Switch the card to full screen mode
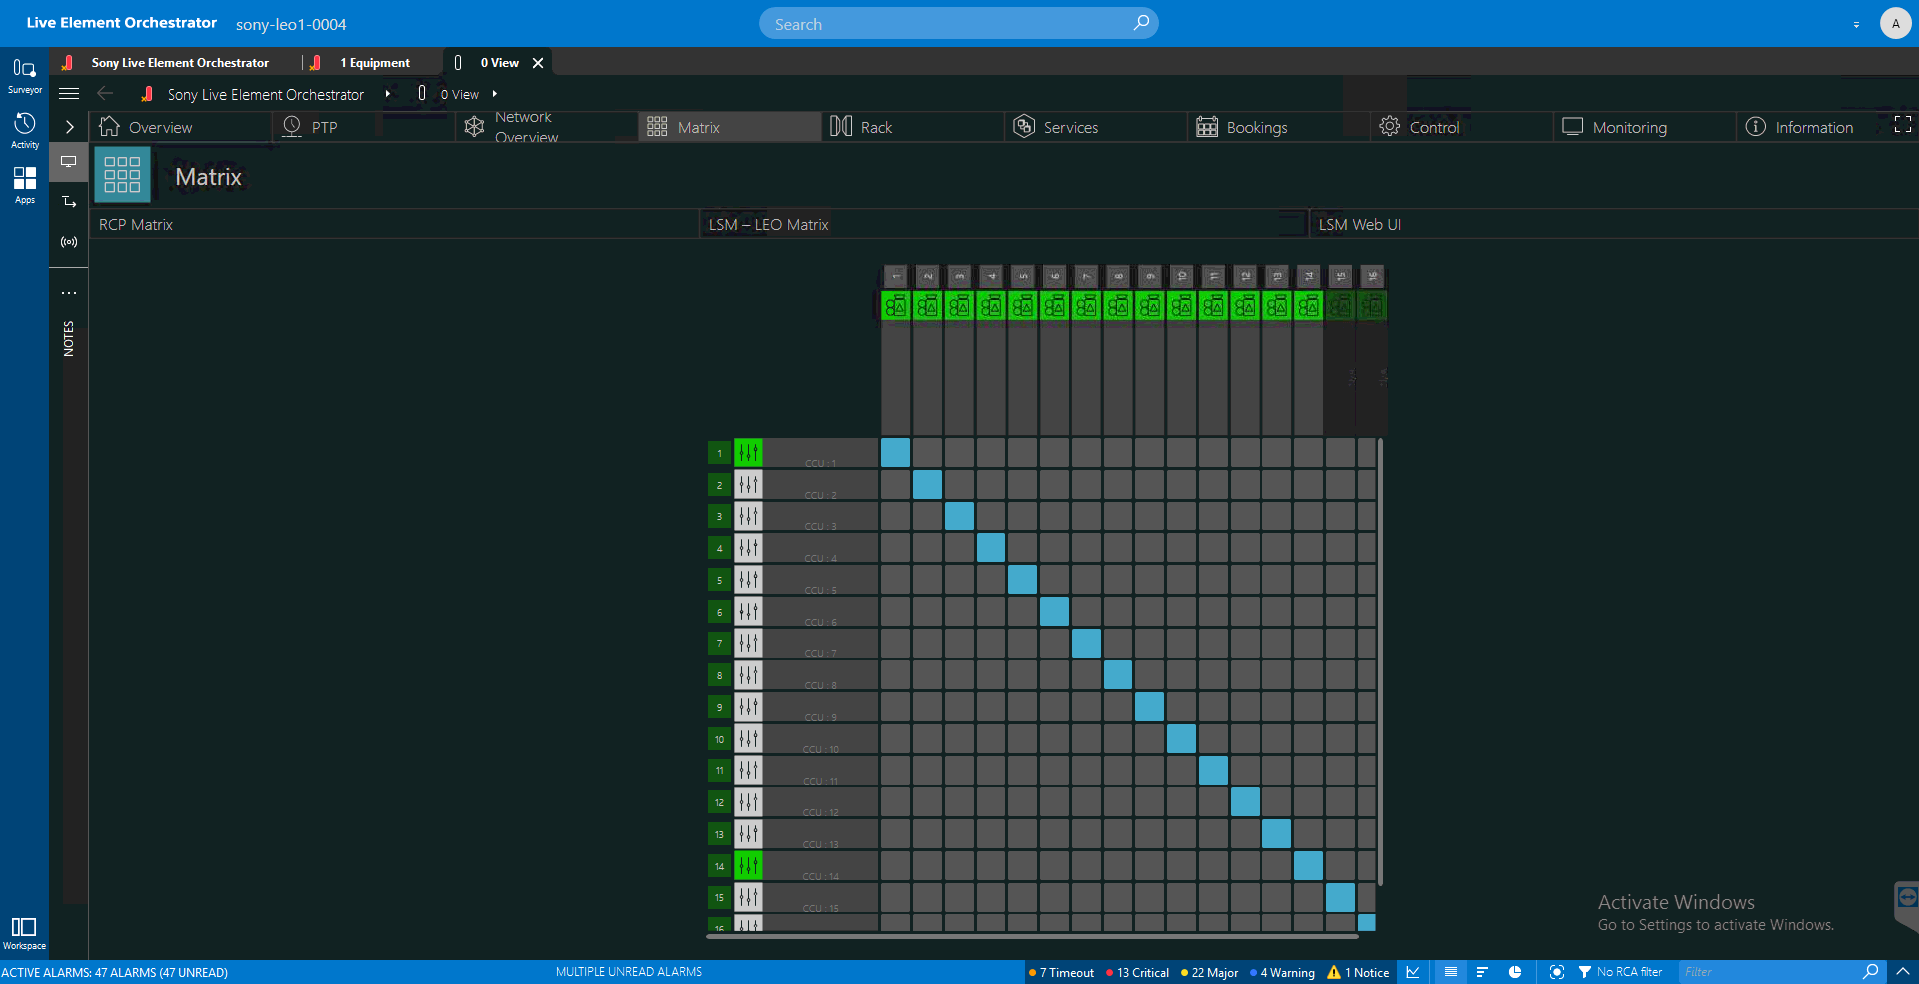Image resolution: width=1919 pixels, height=984 pixels. [x=1903, y=125]
